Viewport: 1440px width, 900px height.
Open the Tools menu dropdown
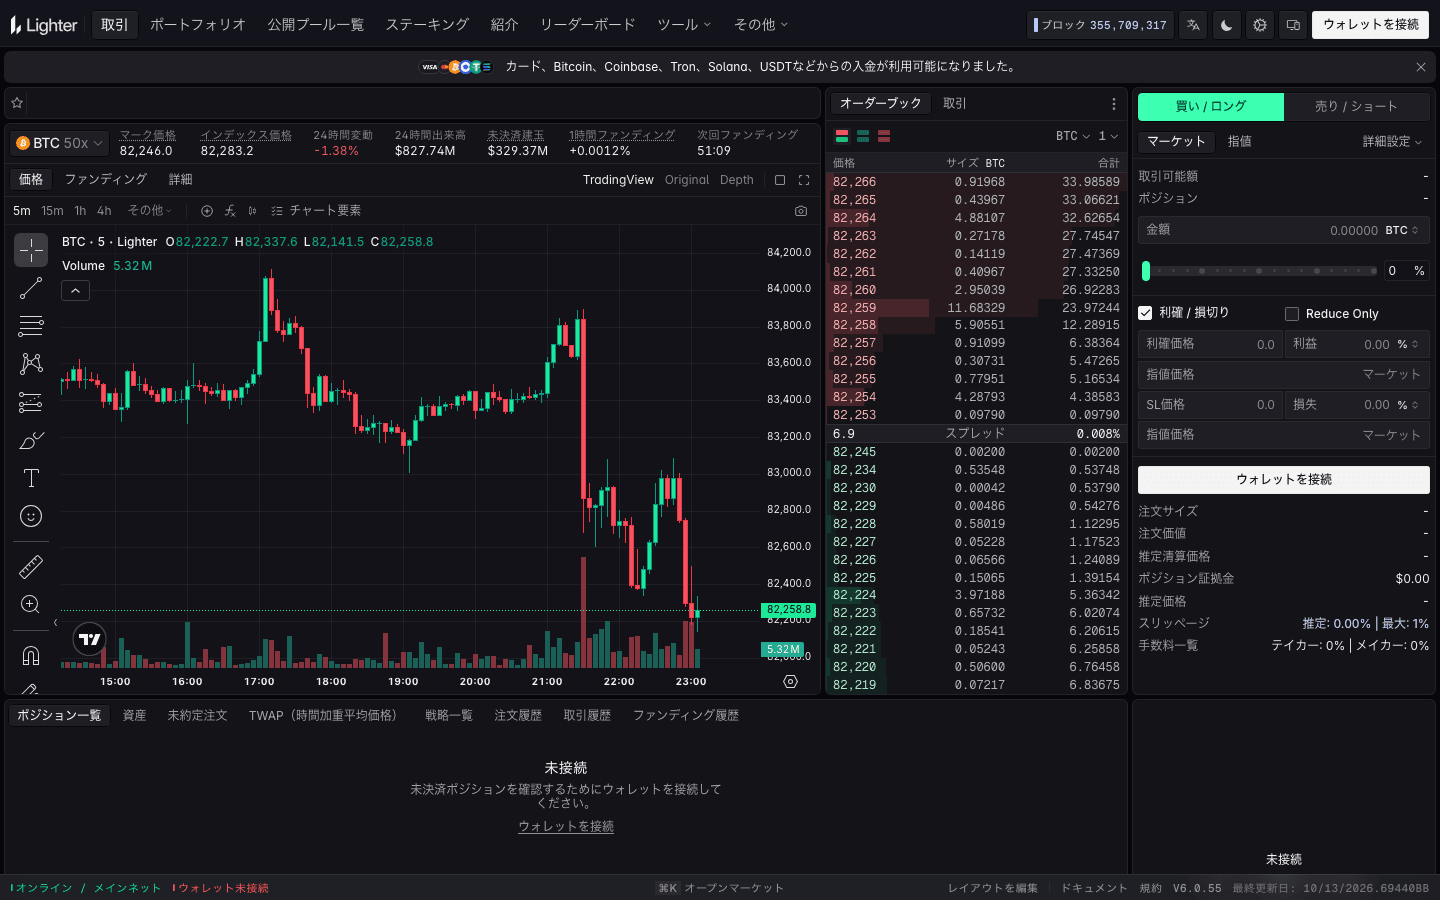684,25
